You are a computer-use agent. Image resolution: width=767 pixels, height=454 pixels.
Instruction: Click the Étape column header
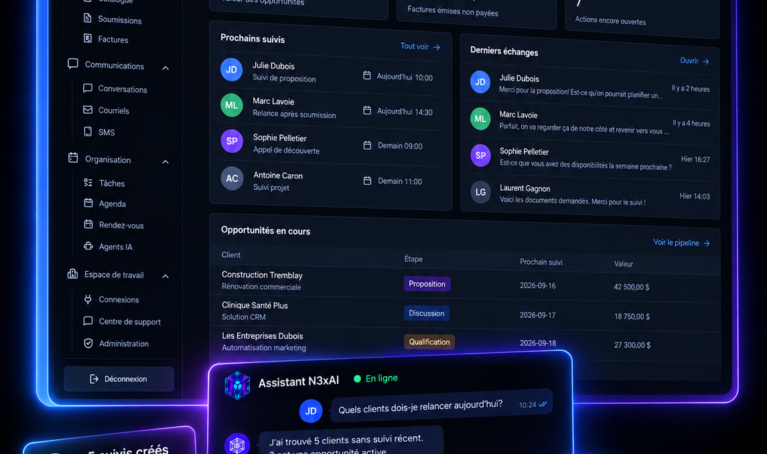pyautogui.click(x=413, y=259)
